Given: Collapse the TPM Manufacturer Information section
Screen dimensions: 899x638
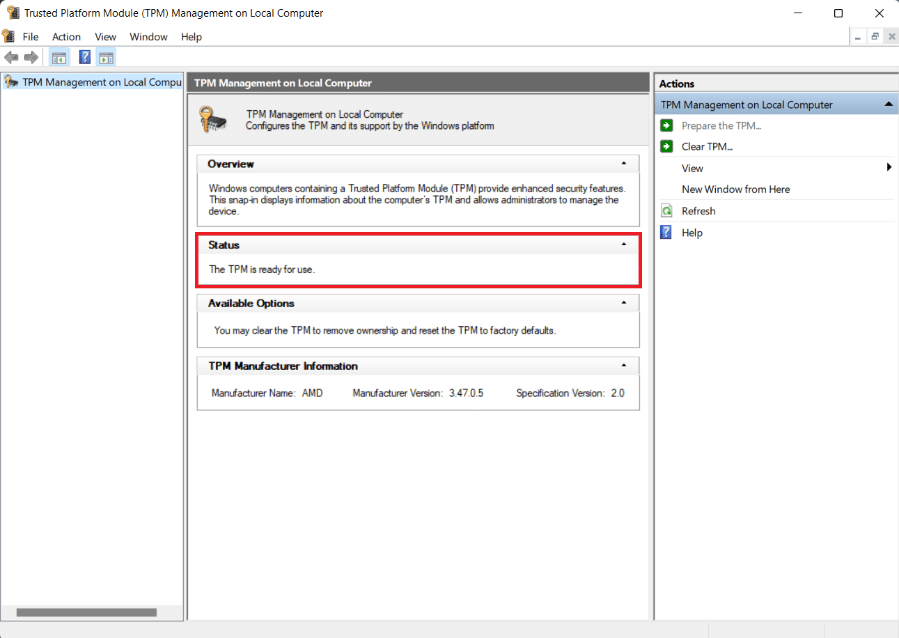Looking at the screenshot, I should coord(624,366).
